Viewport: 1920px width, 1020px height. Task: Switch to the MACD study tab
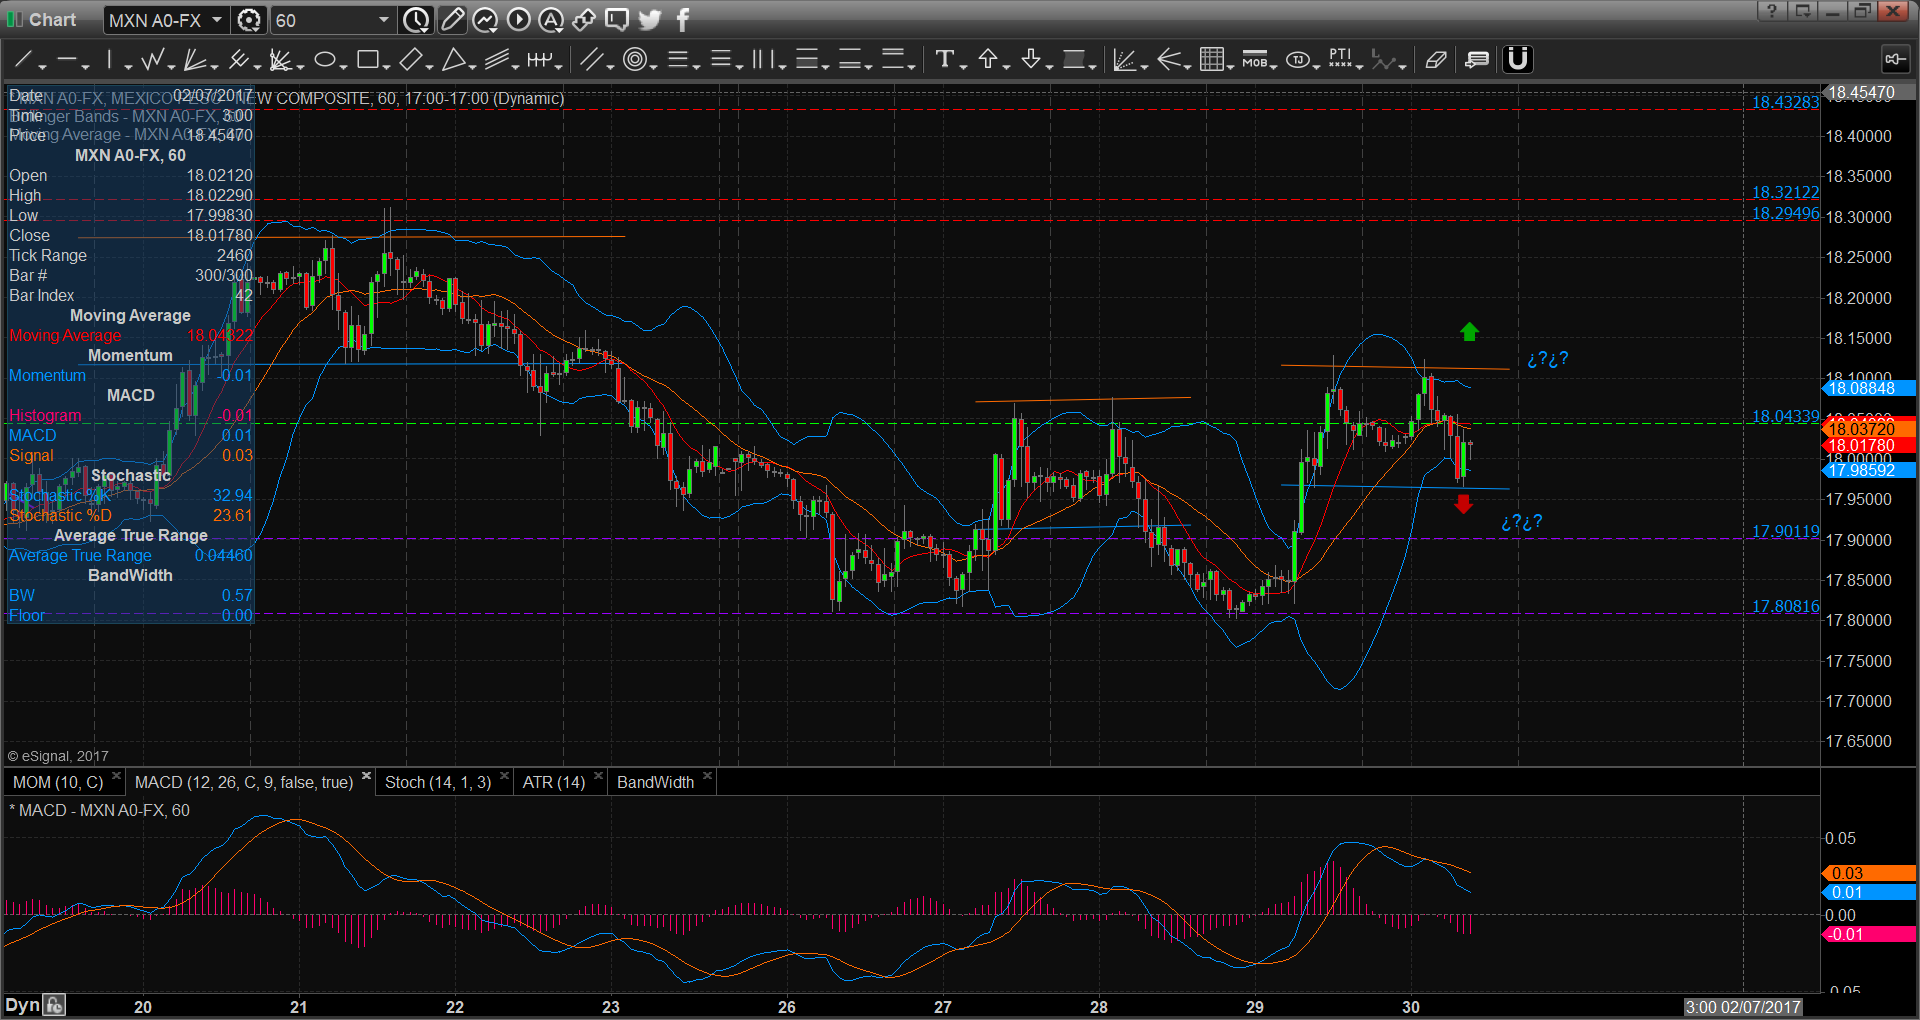(x=244, y=782)
